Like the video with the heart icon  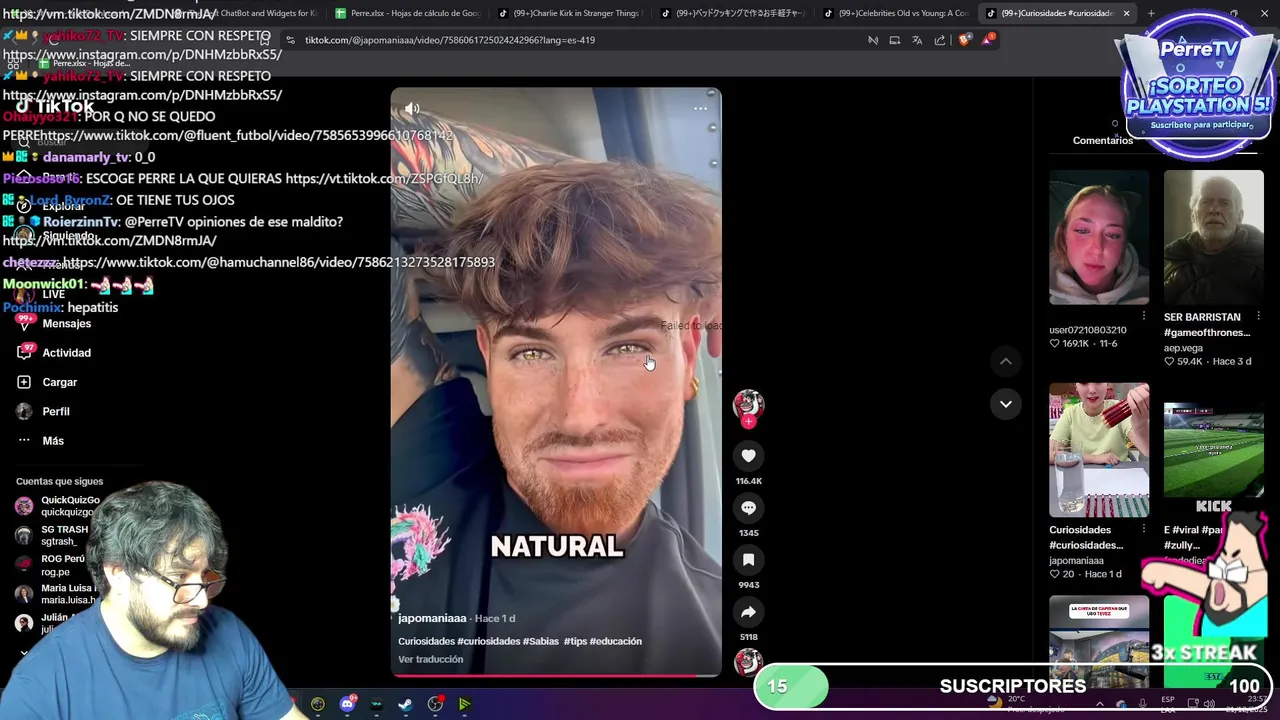click(x=748, y=456)
